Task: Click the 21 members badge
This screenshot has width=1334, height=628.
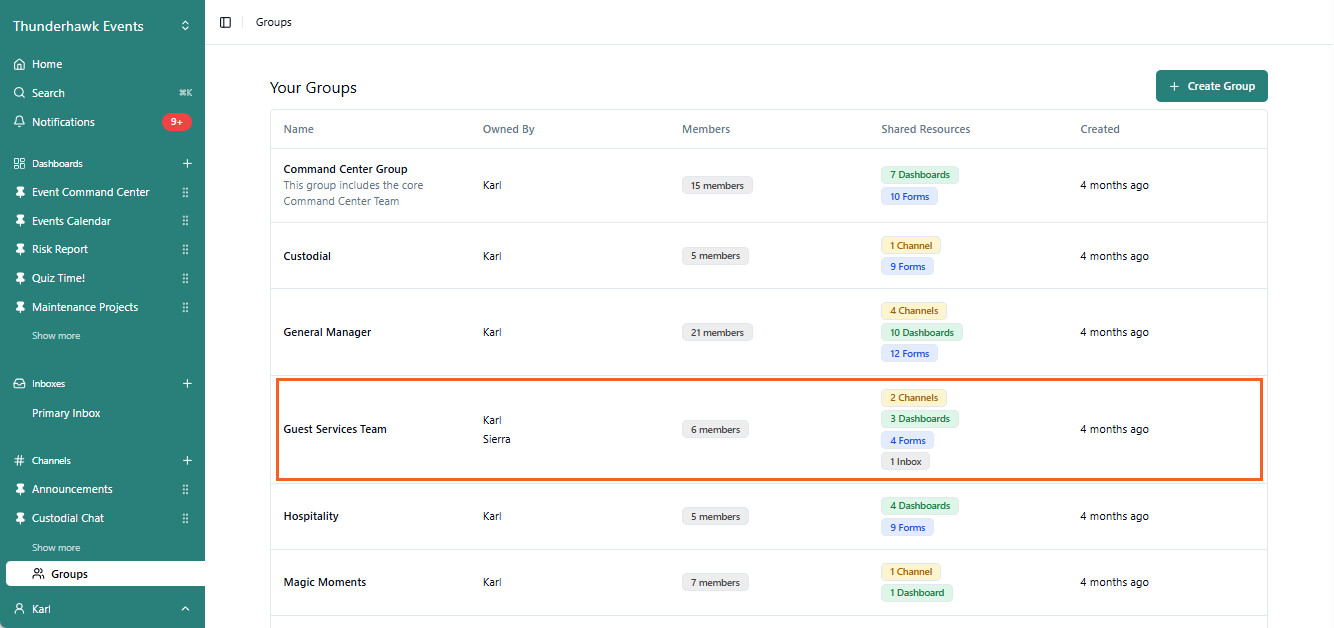Action: tap(717, 332)
